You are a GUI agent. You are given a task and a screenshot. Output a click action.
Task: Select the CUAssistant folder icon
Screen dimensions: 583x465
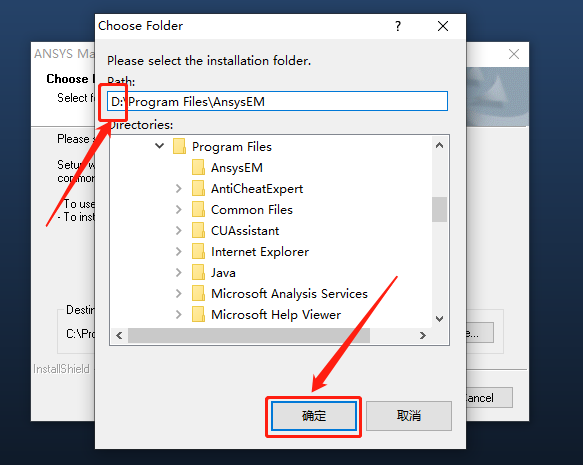pos(198,230)
